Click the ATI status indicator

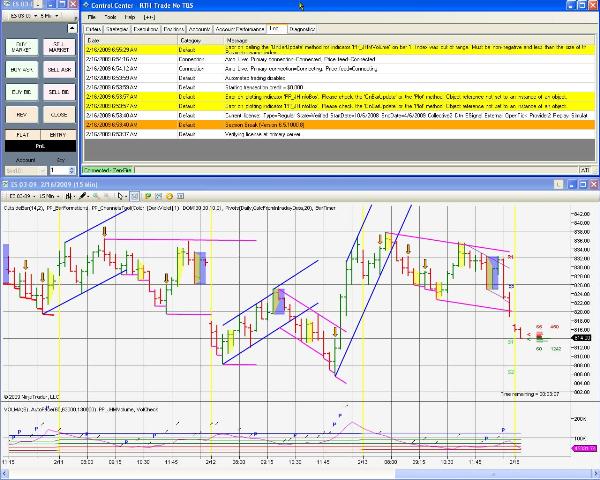(584, 170)
